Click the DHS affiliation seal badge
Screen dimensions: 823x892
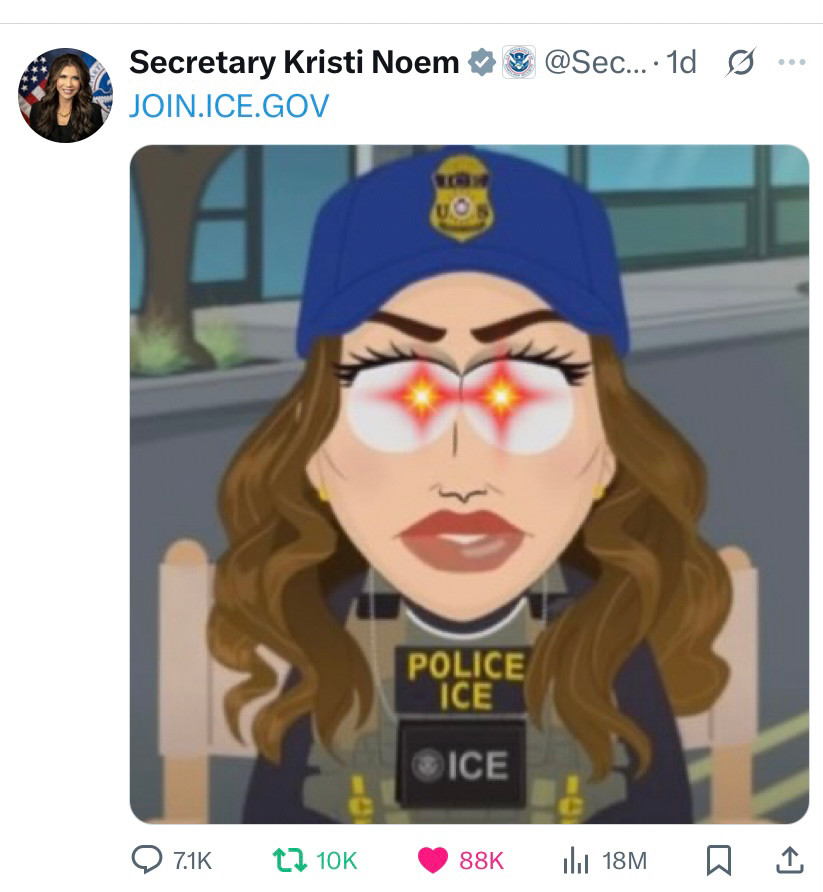coord(519,62)
